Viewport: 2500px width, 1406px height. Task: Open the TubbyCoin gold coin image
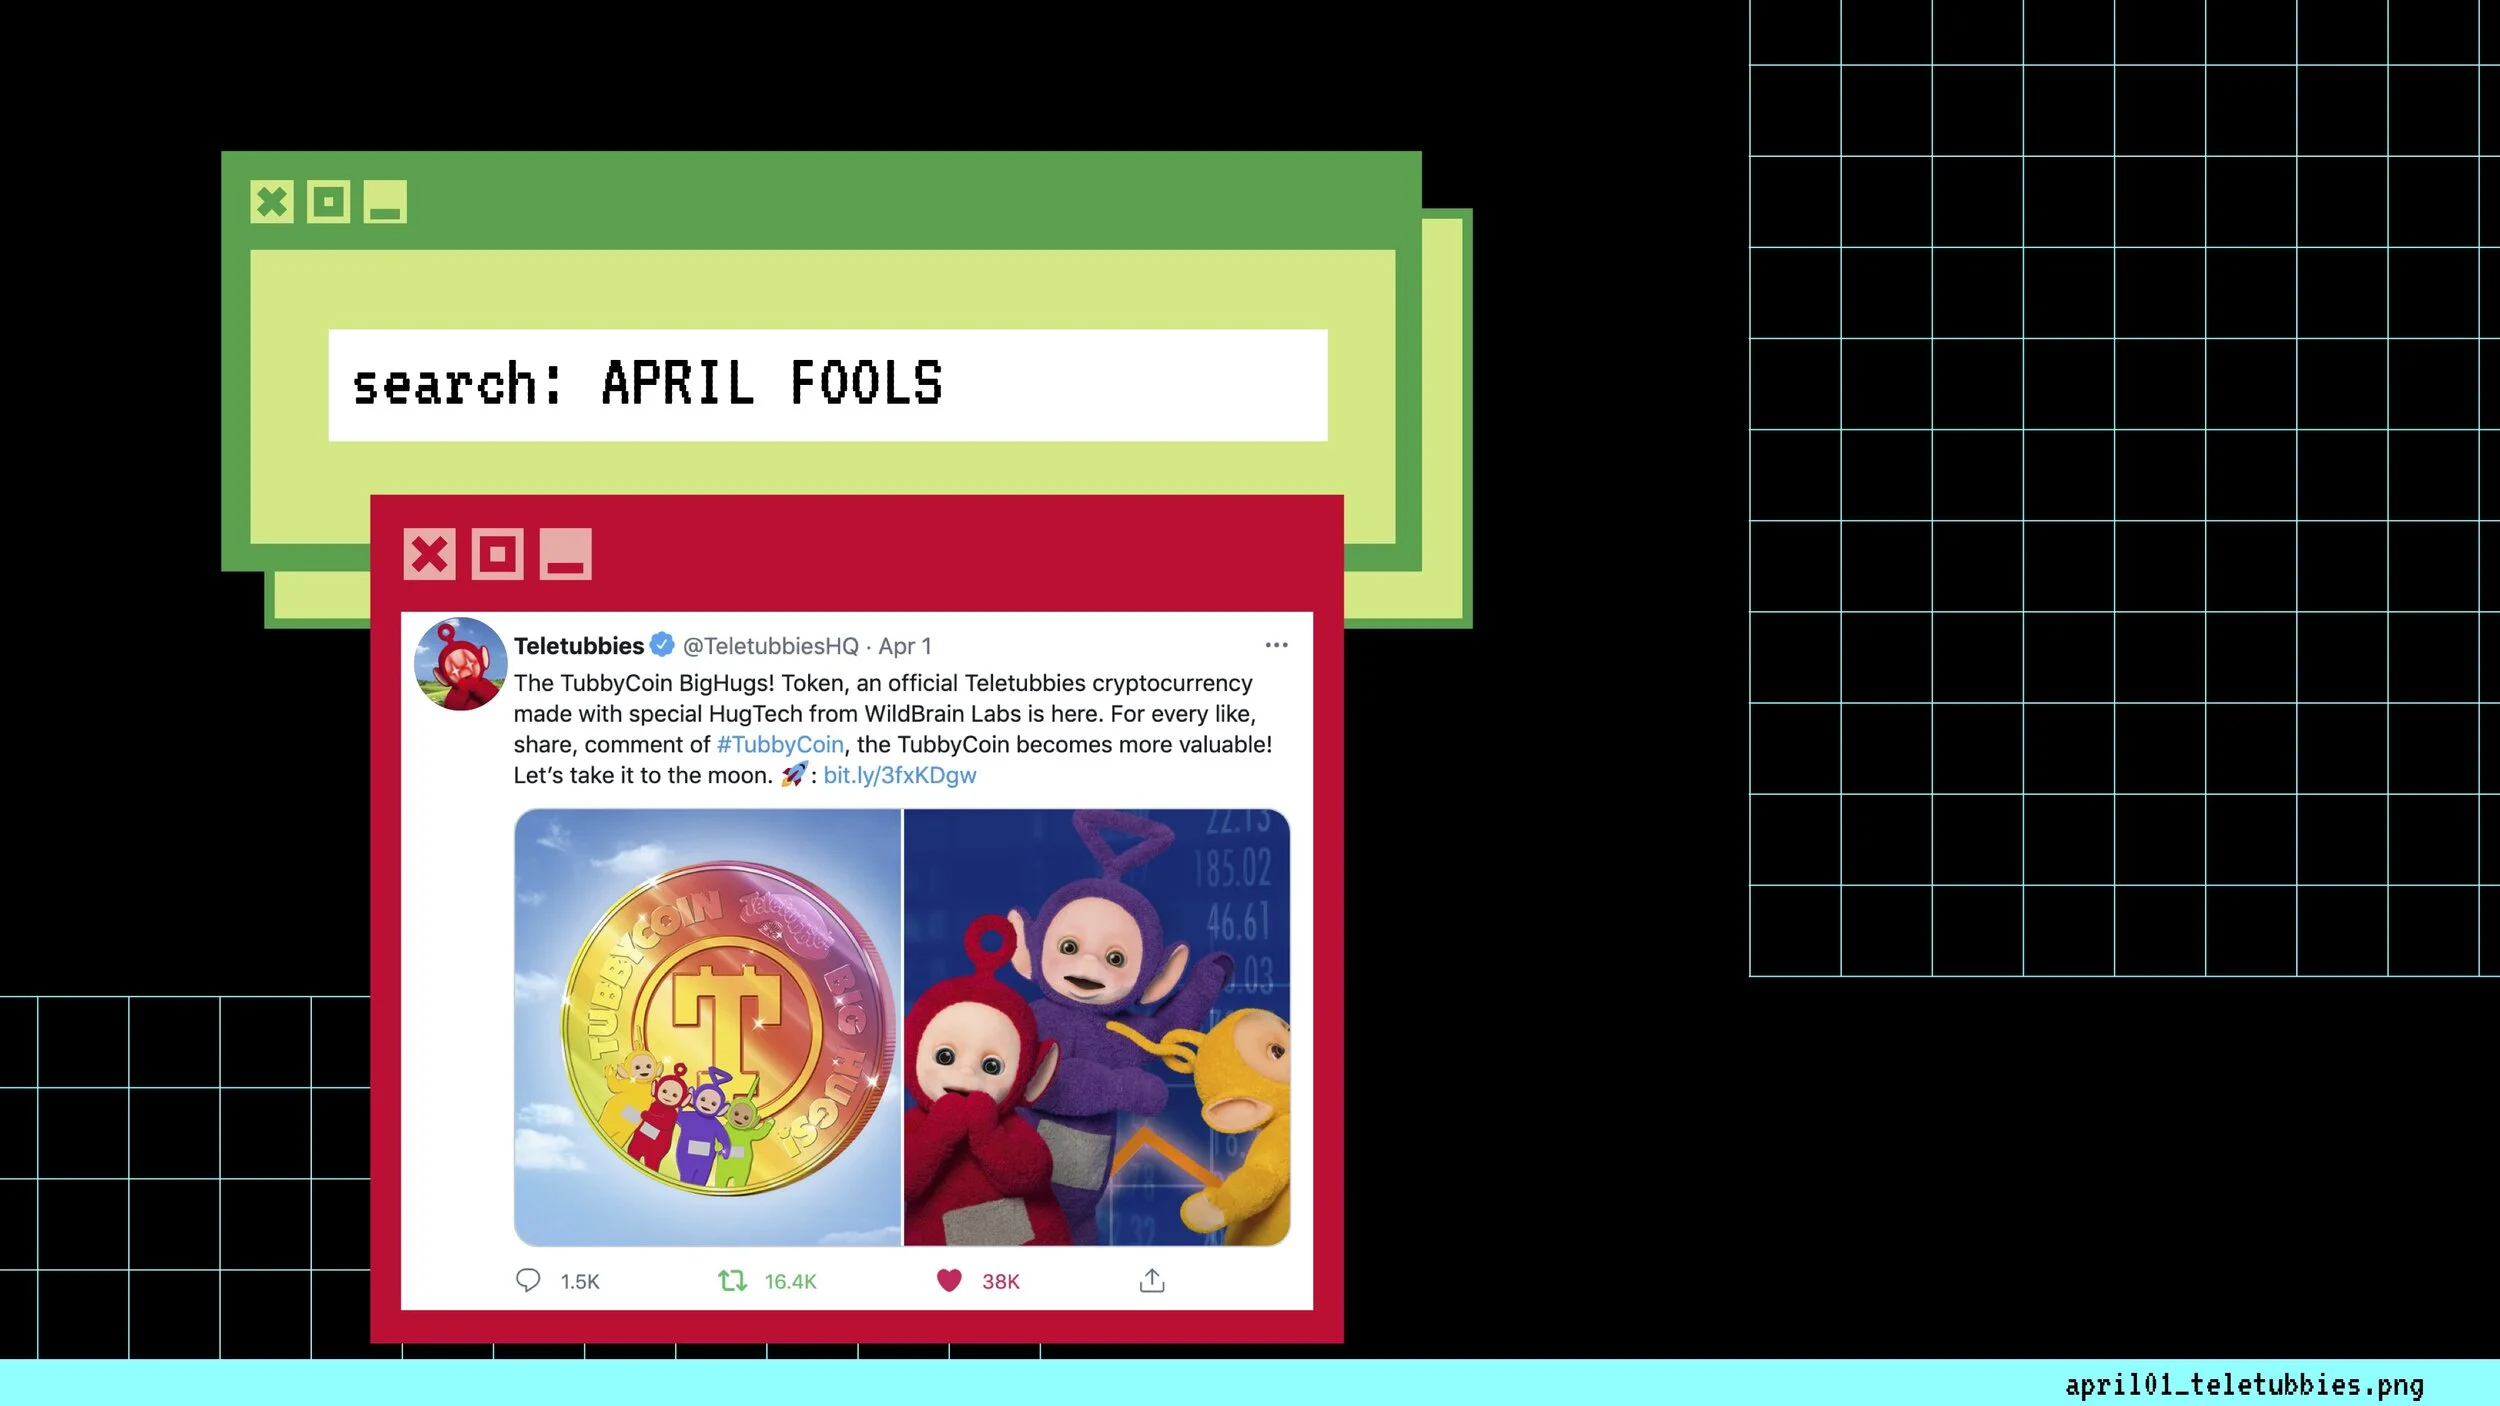pos(707,1027)
